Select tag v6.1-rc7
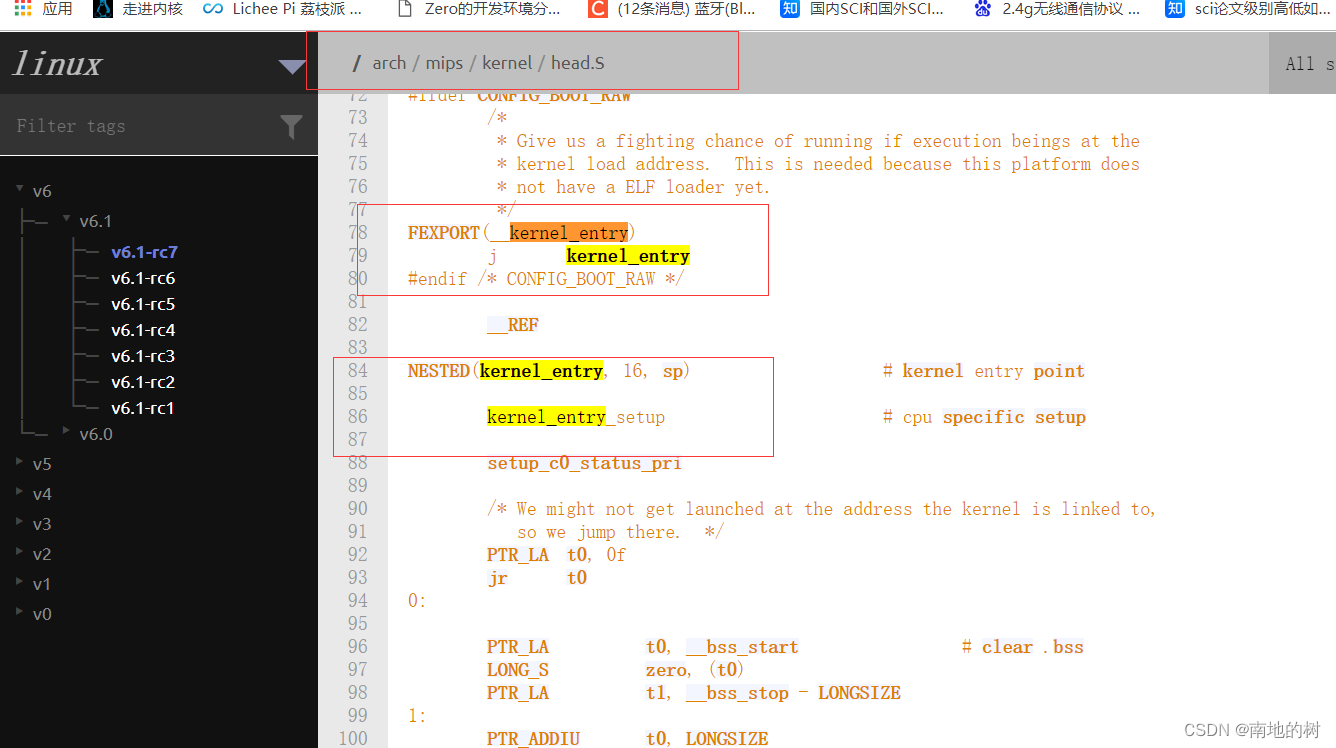Image resolution: width=1336 pixels, height=748 pixels. (x=144, y=252)
